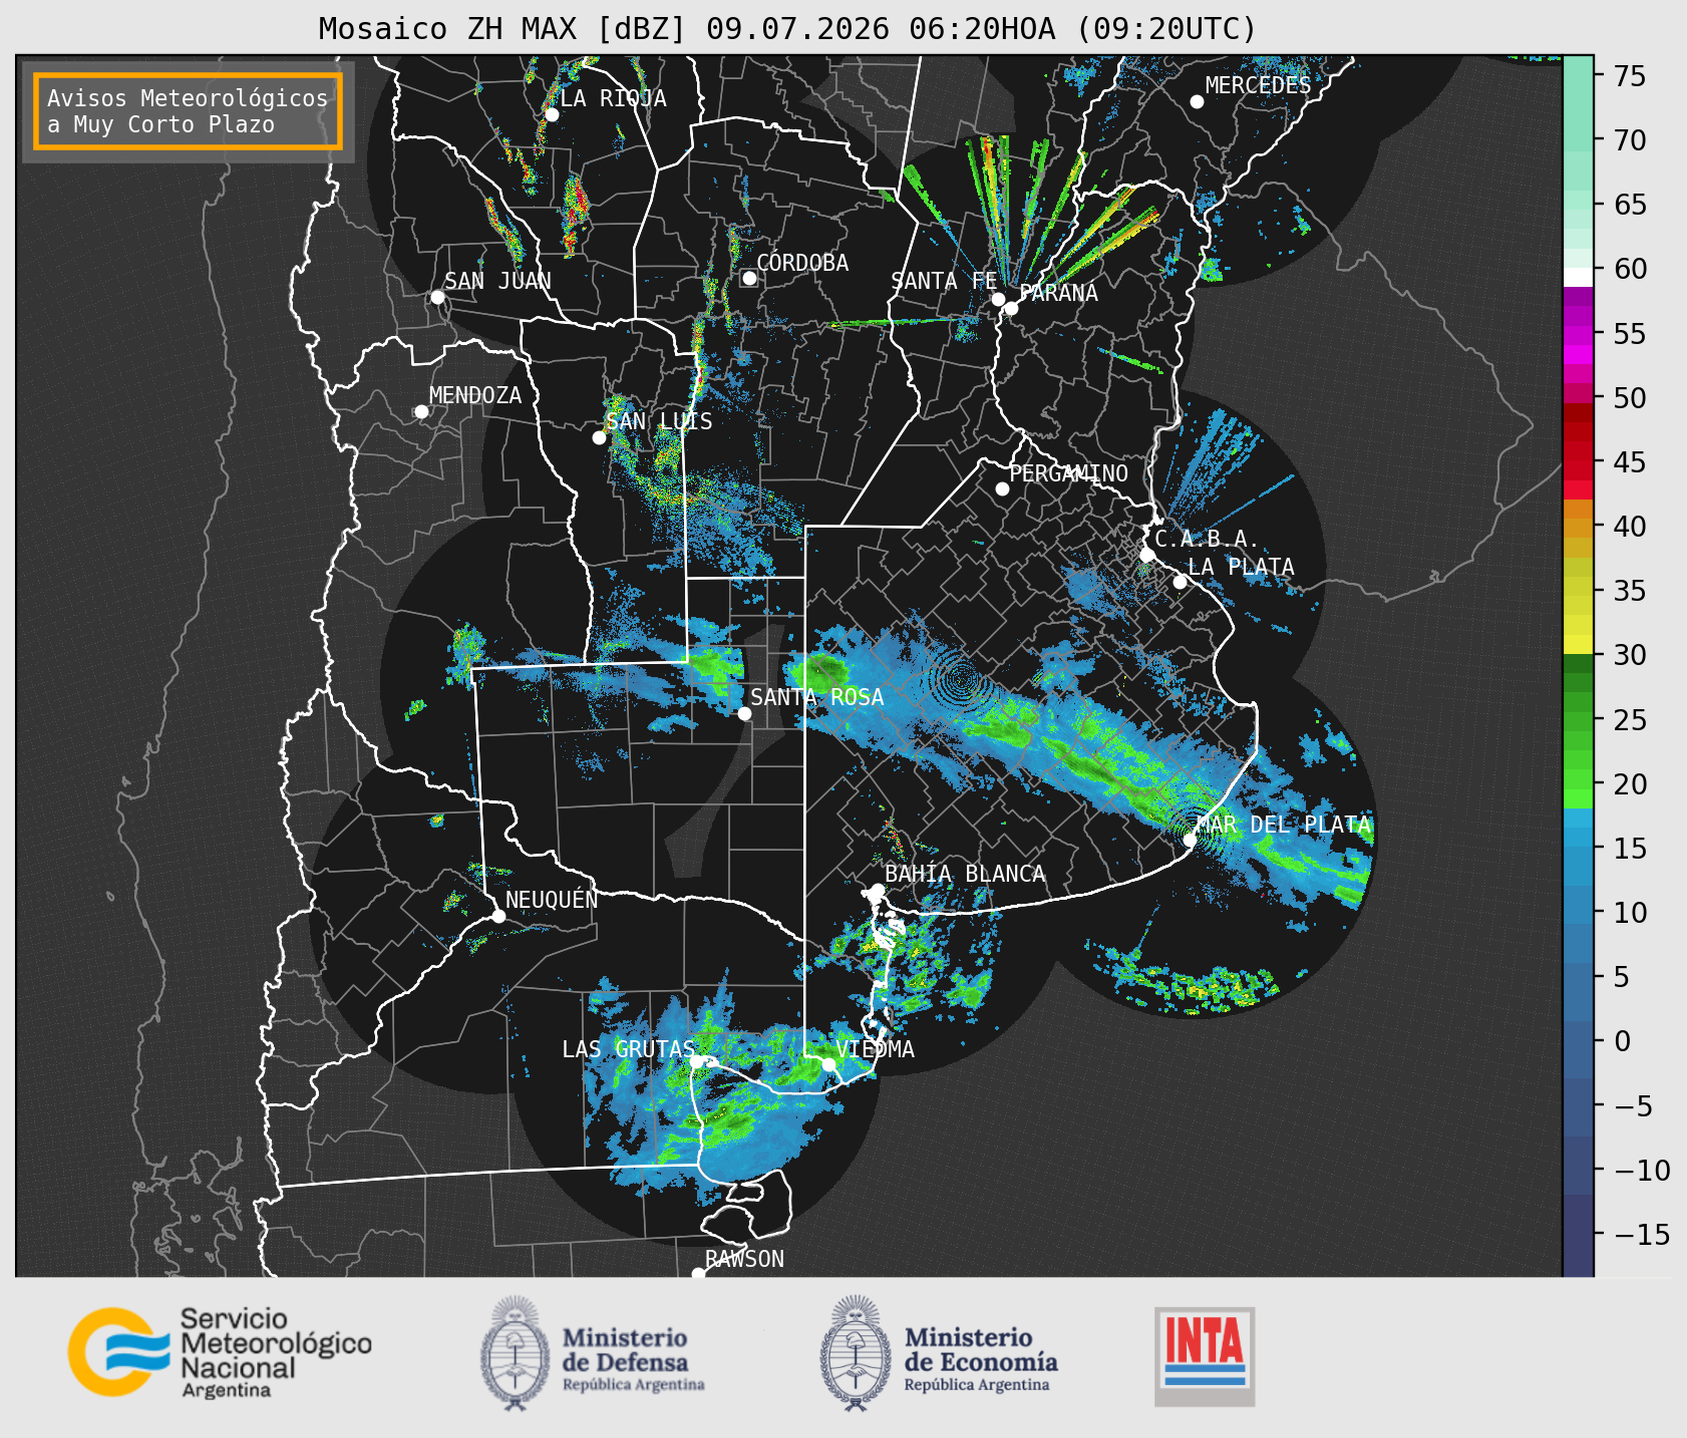Click the green 20 dBZ legend band
Image resolution: width=1687 pixels, height=1438 pixels.
[1577, 784]
